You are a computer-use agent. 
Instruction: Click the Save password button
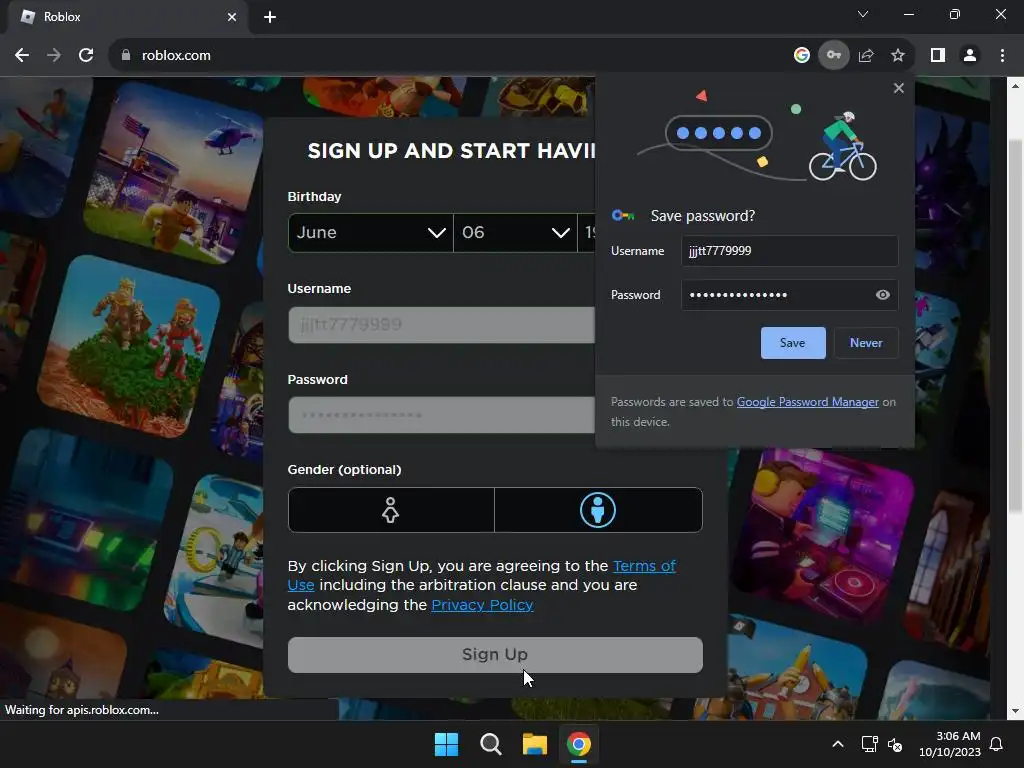(x=793, y=343)
